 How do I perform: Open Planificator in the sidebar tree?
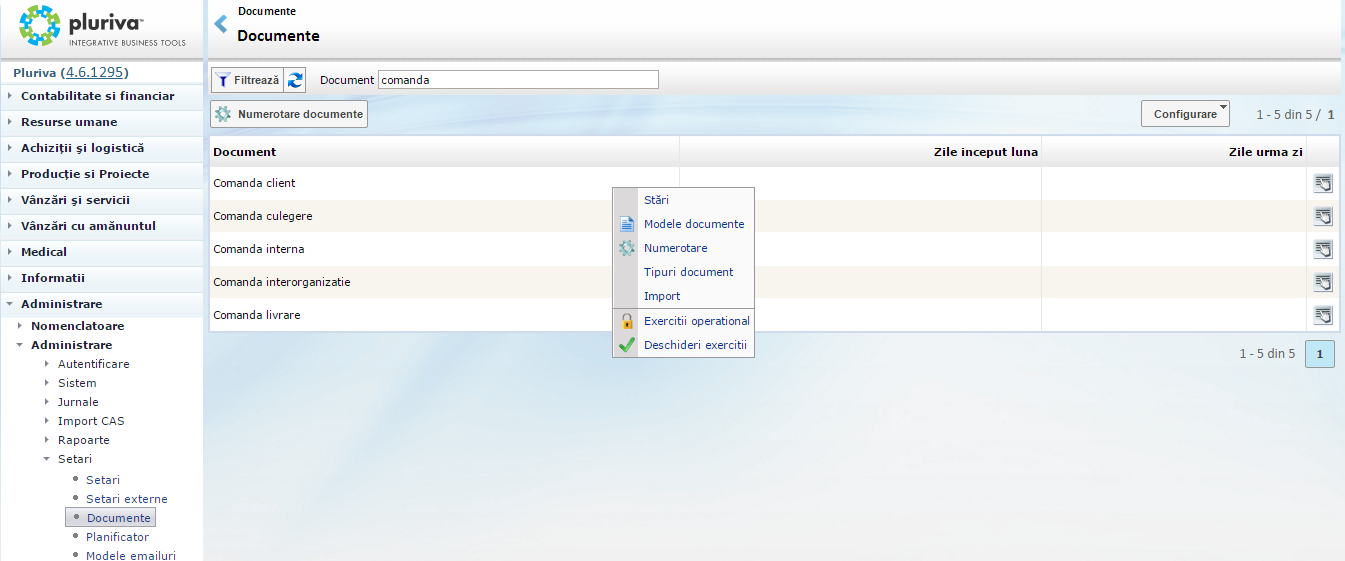point(117,537)
